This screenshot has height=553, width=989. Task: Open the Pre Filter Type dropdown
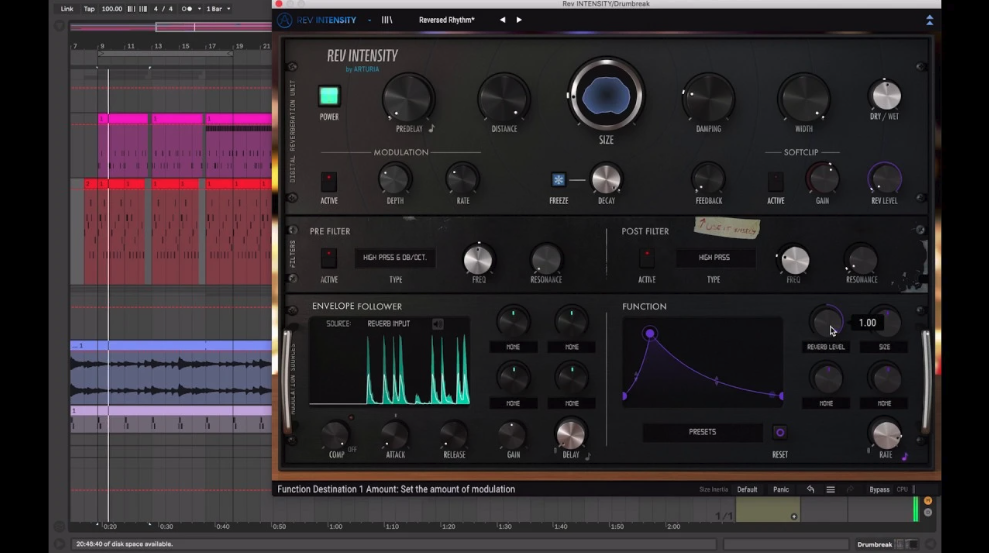pyautogui.click(x=393, y=258)
